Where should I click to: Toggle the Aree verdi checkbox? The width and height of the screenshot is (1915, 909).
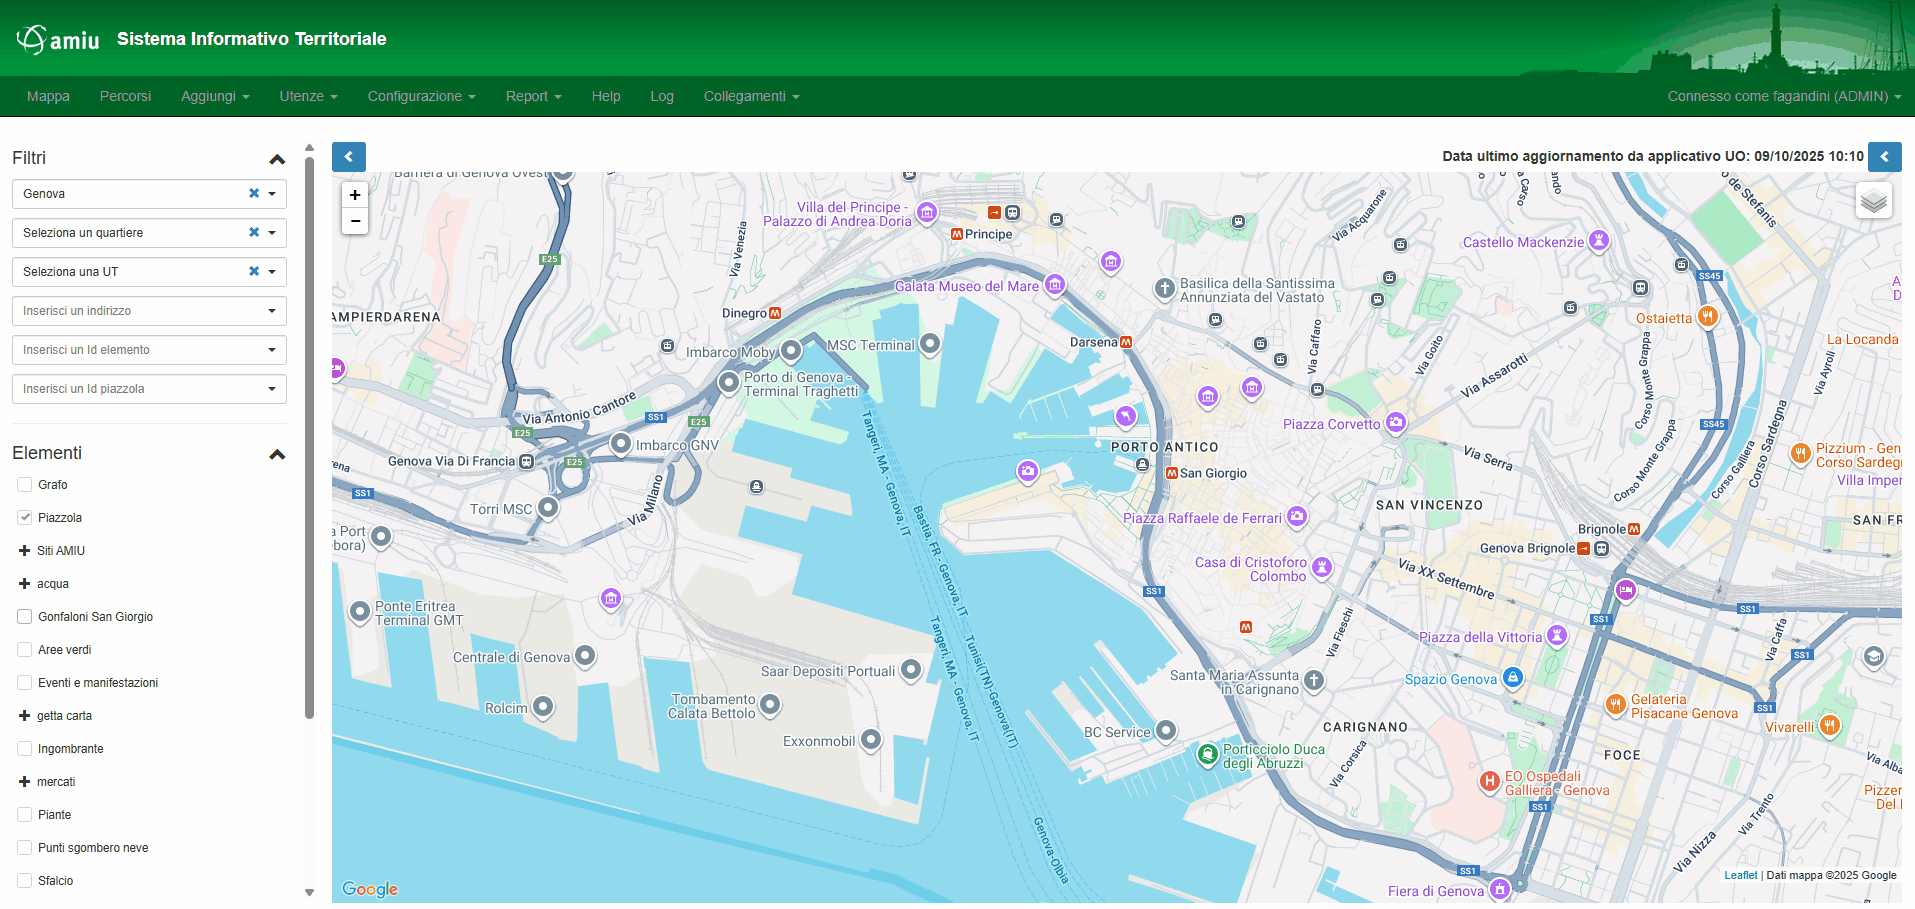25,650
